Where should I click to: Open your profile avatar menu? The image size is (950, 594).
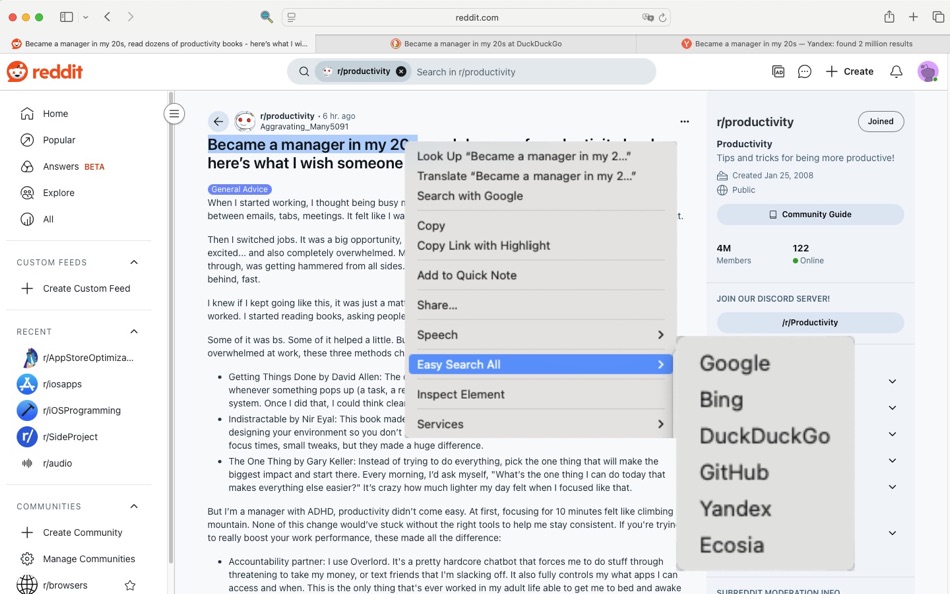point(928,71)
